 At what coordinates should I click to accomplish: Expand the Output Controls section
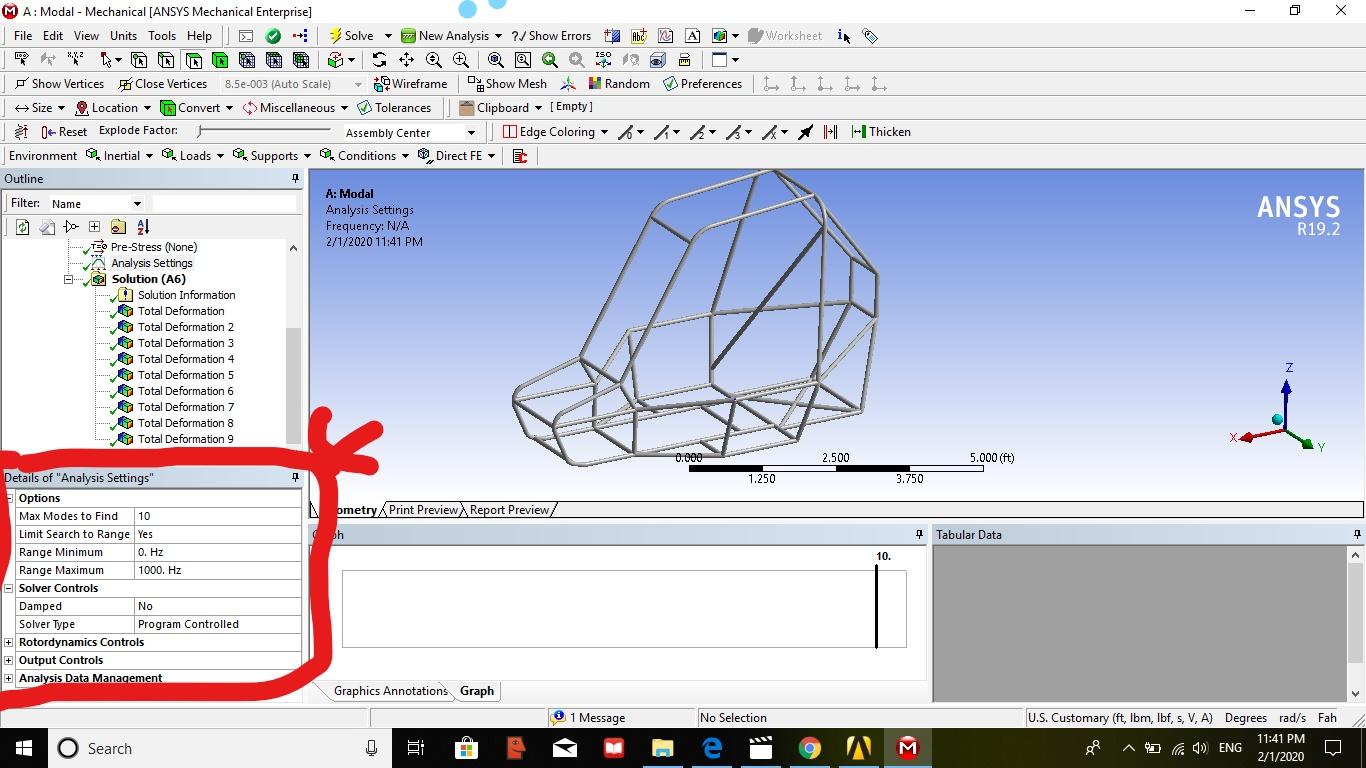[x=9, y=660]
